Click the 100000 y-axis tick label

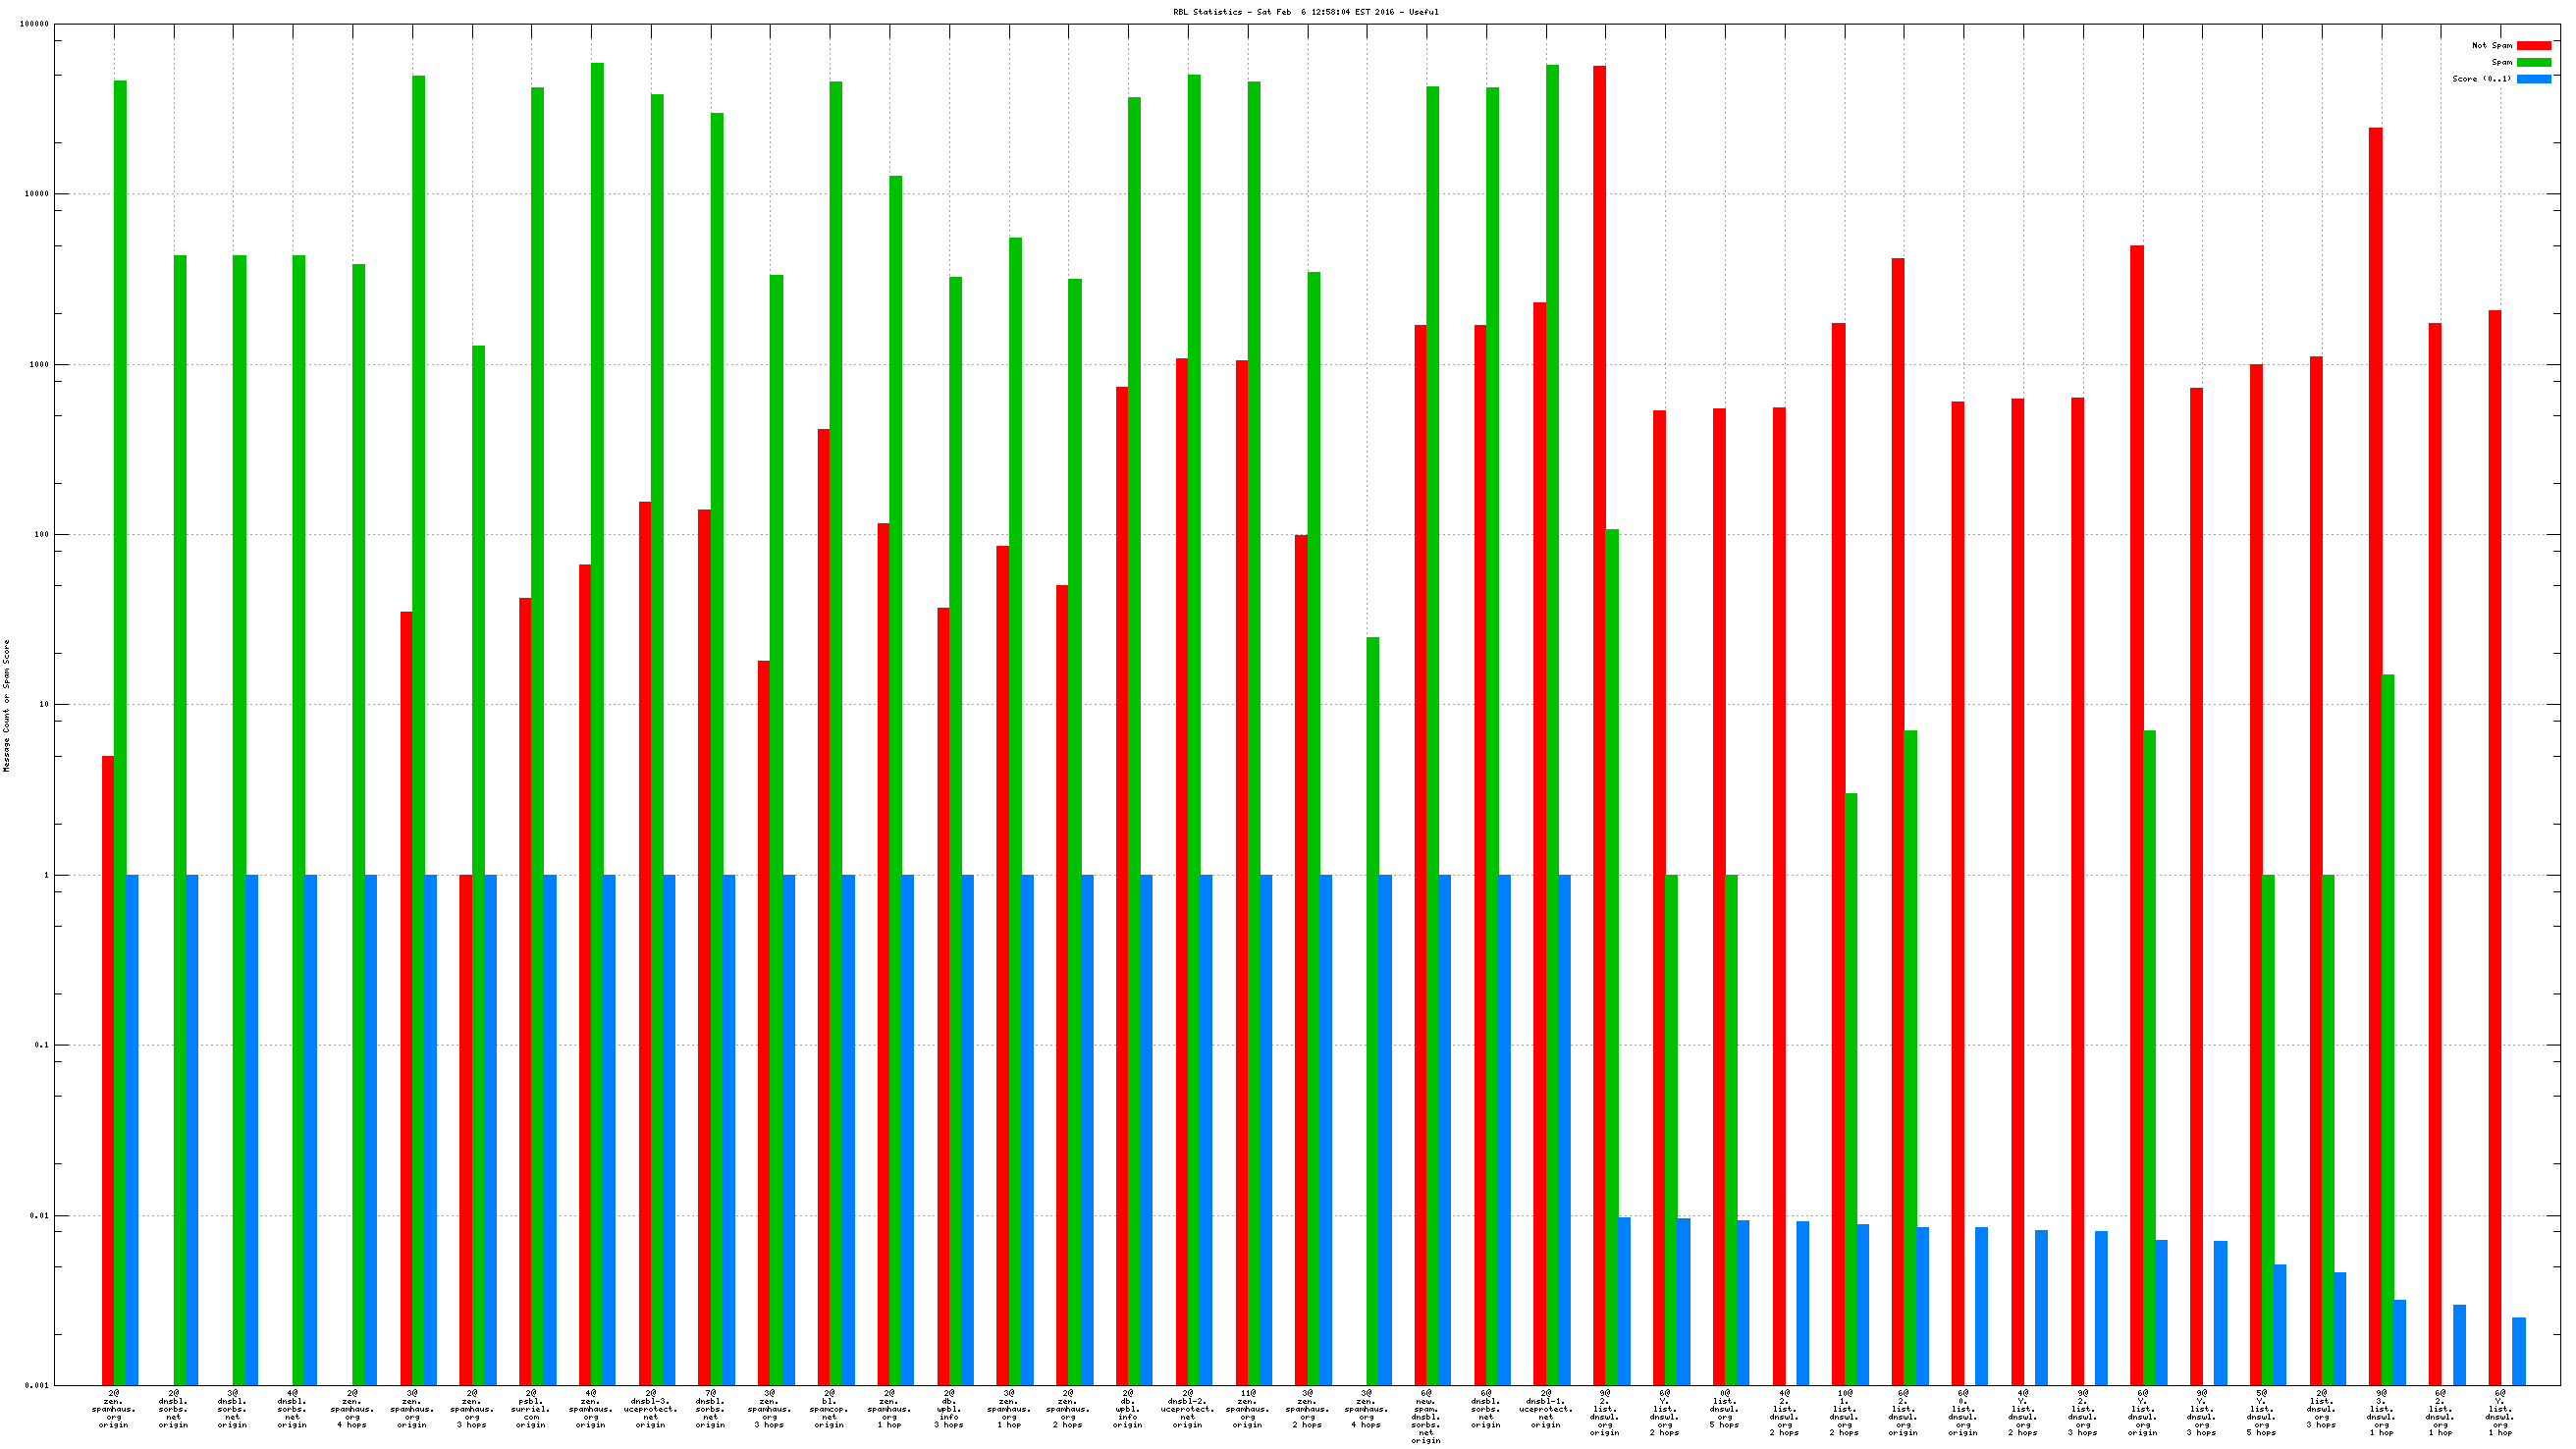pos(34,24)
